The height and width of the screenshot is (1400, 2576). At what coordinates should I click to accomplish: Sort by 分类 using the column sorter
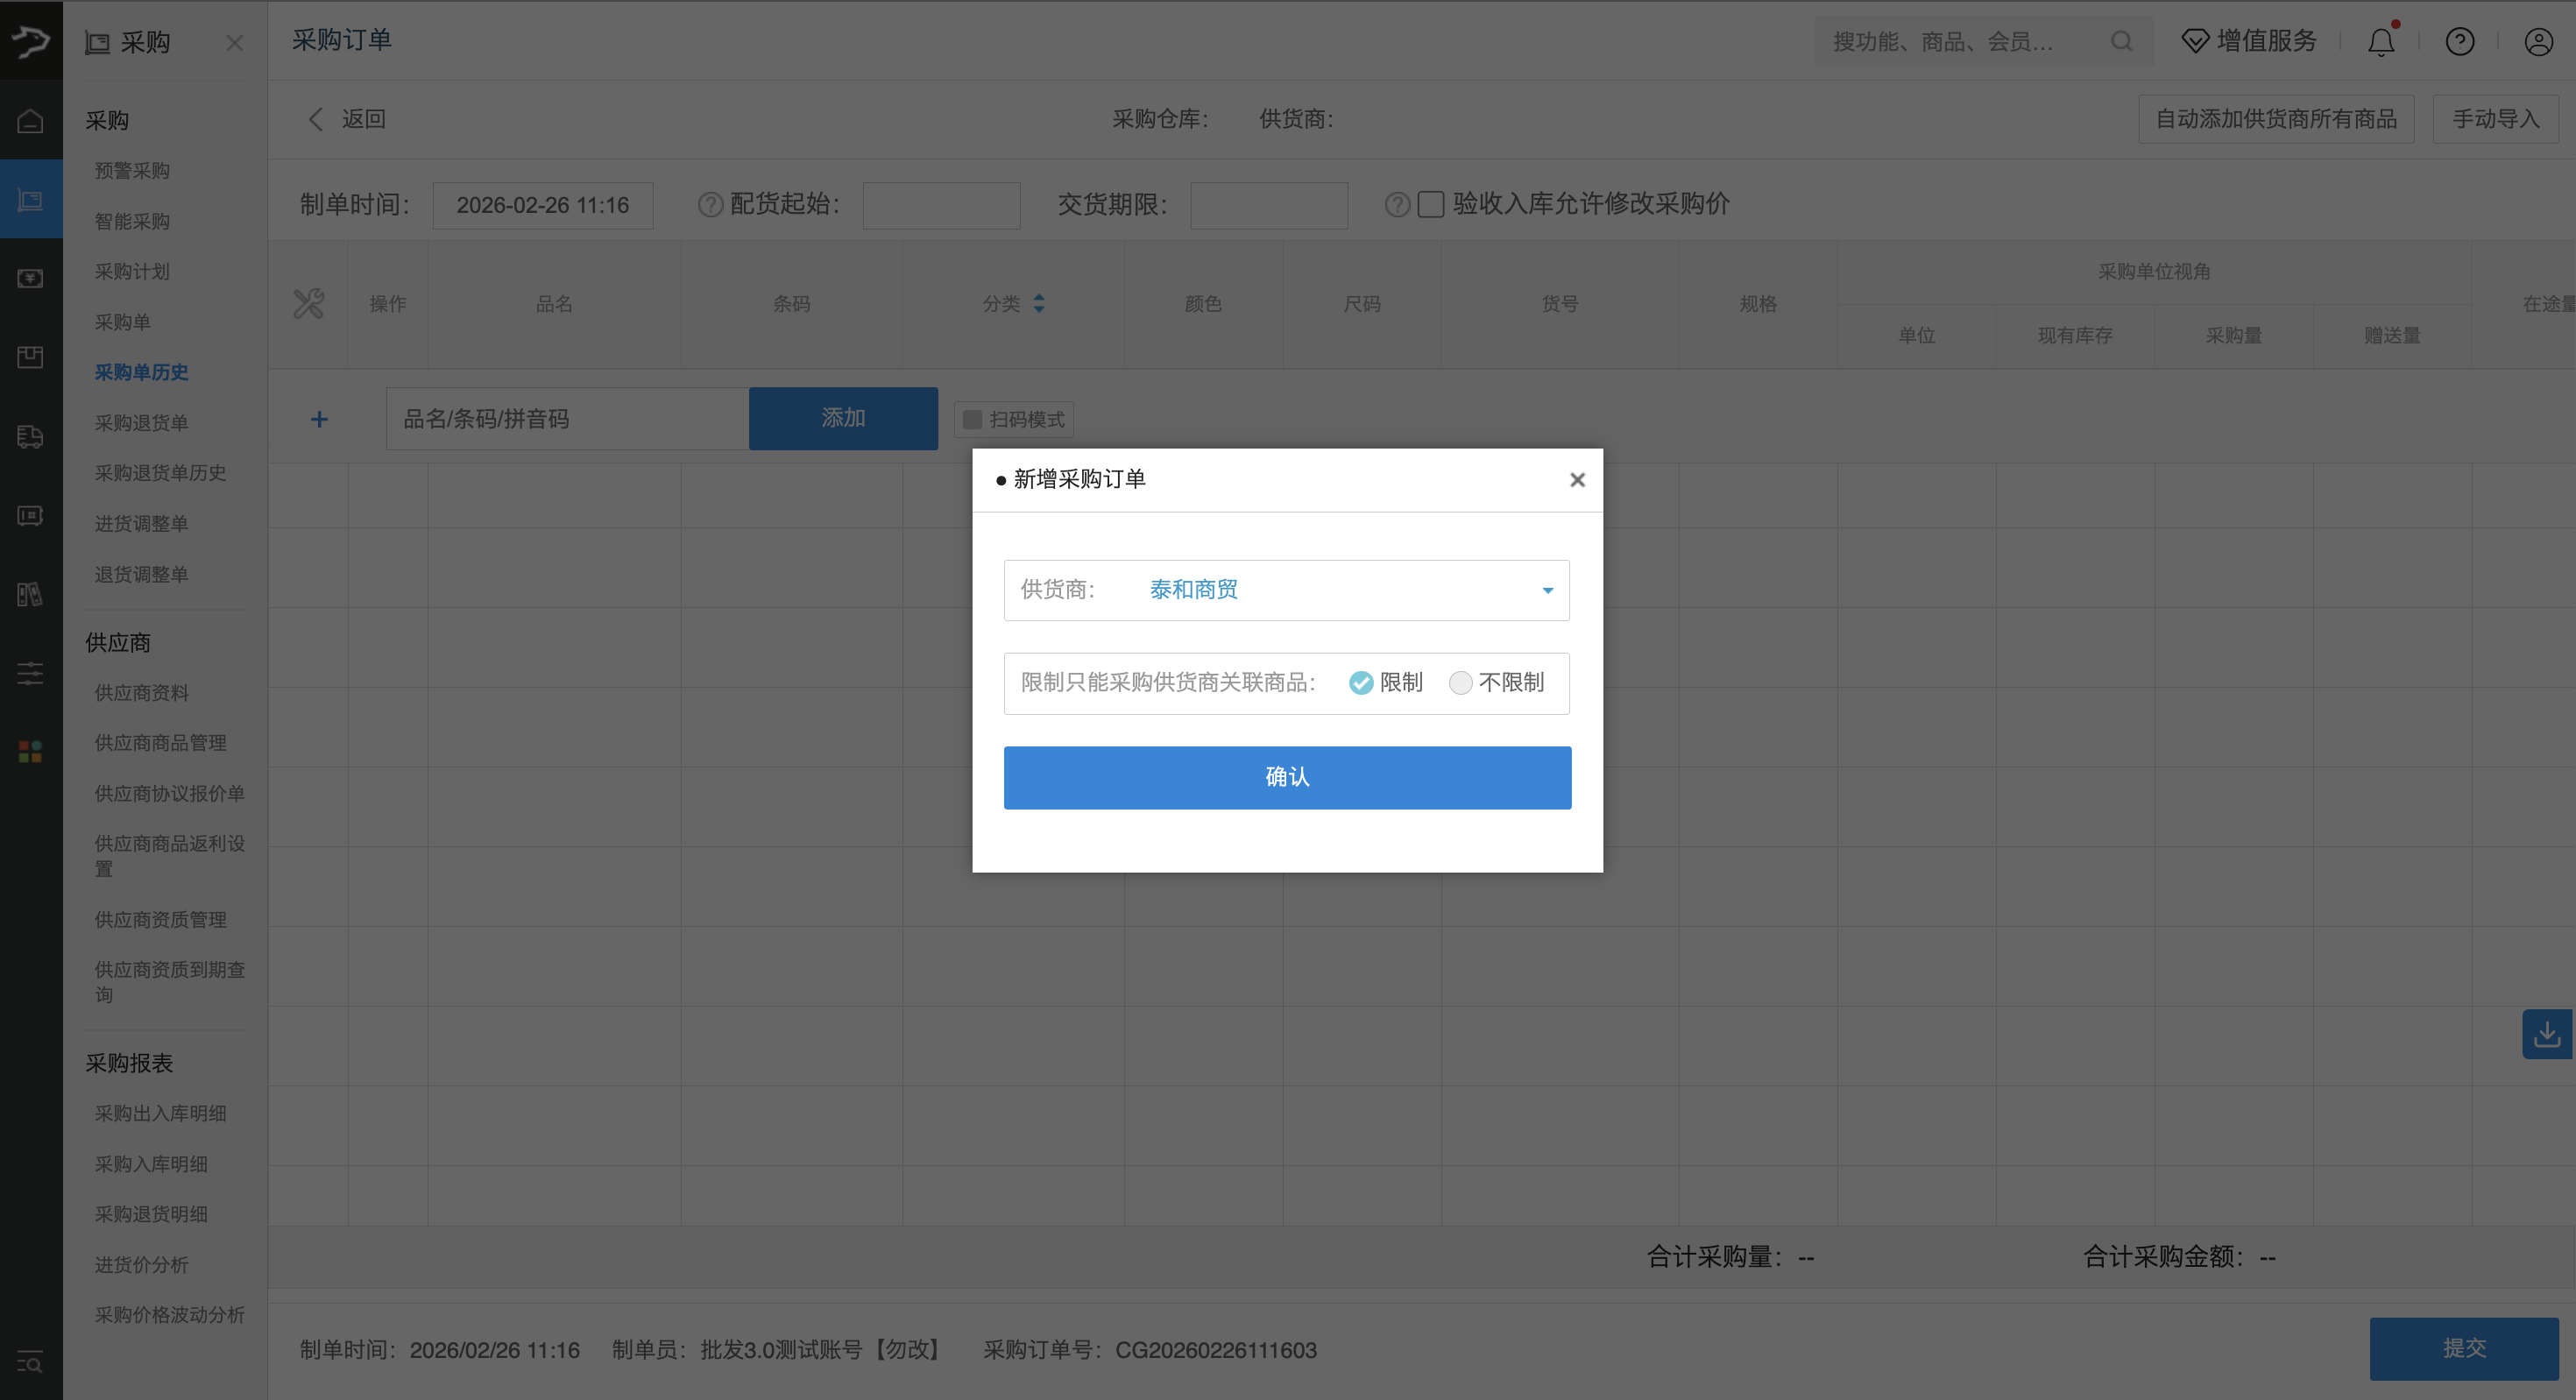1039,303
